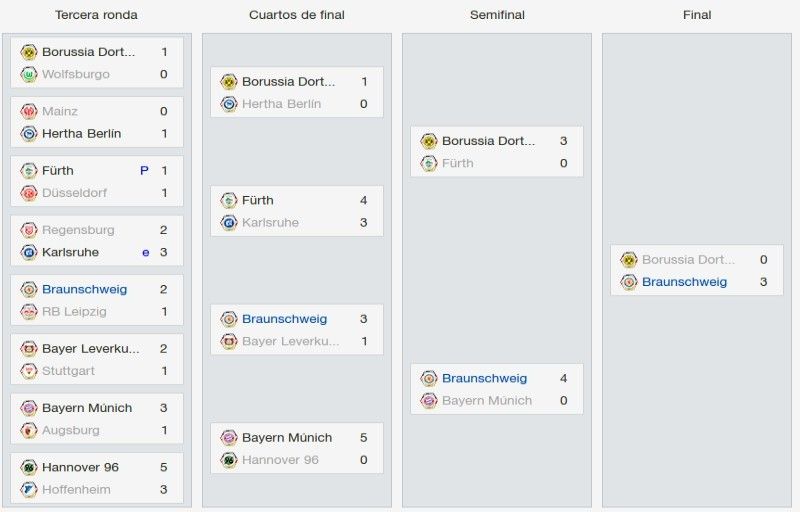Viewport: 800px width, 512px height.
Task: Open Braunschweig link in the Semifinal
Action: (x=484, y=378)
